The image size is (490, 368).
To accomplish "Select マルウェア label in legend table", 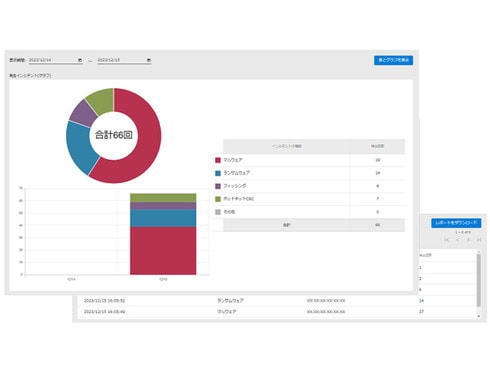I will (233, 160).
